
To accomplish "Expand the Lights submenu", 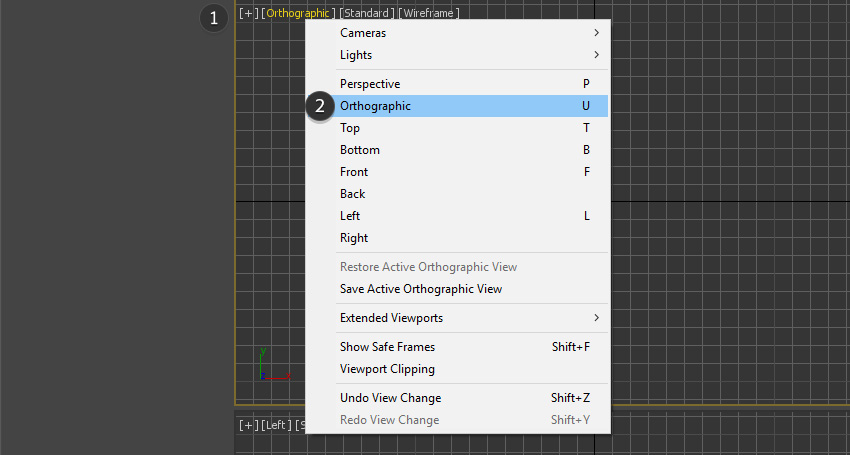I will point(356,55).
